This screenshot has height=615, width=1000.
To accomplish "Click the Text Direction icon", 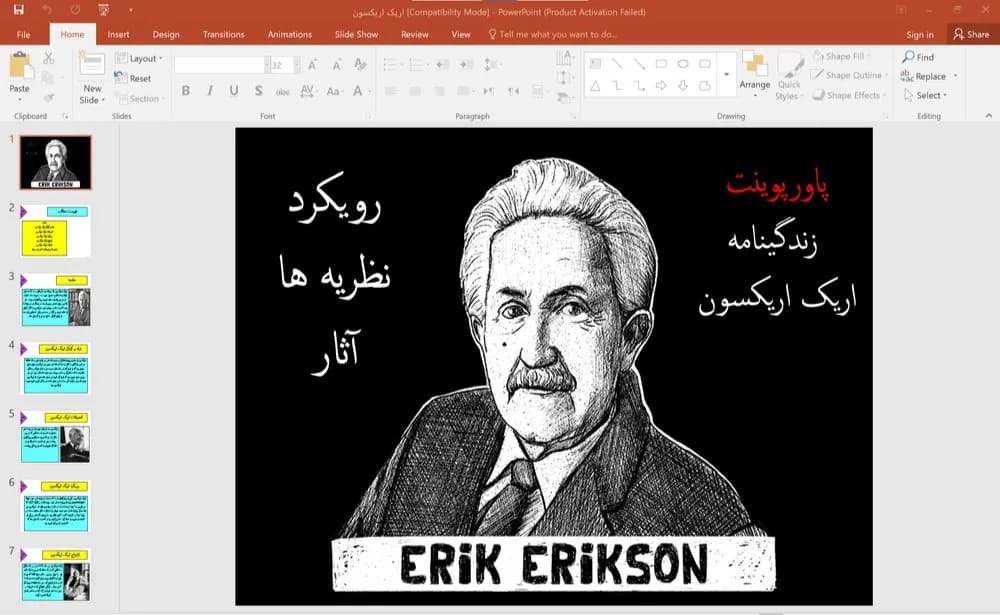I will [x=564, y=58].
